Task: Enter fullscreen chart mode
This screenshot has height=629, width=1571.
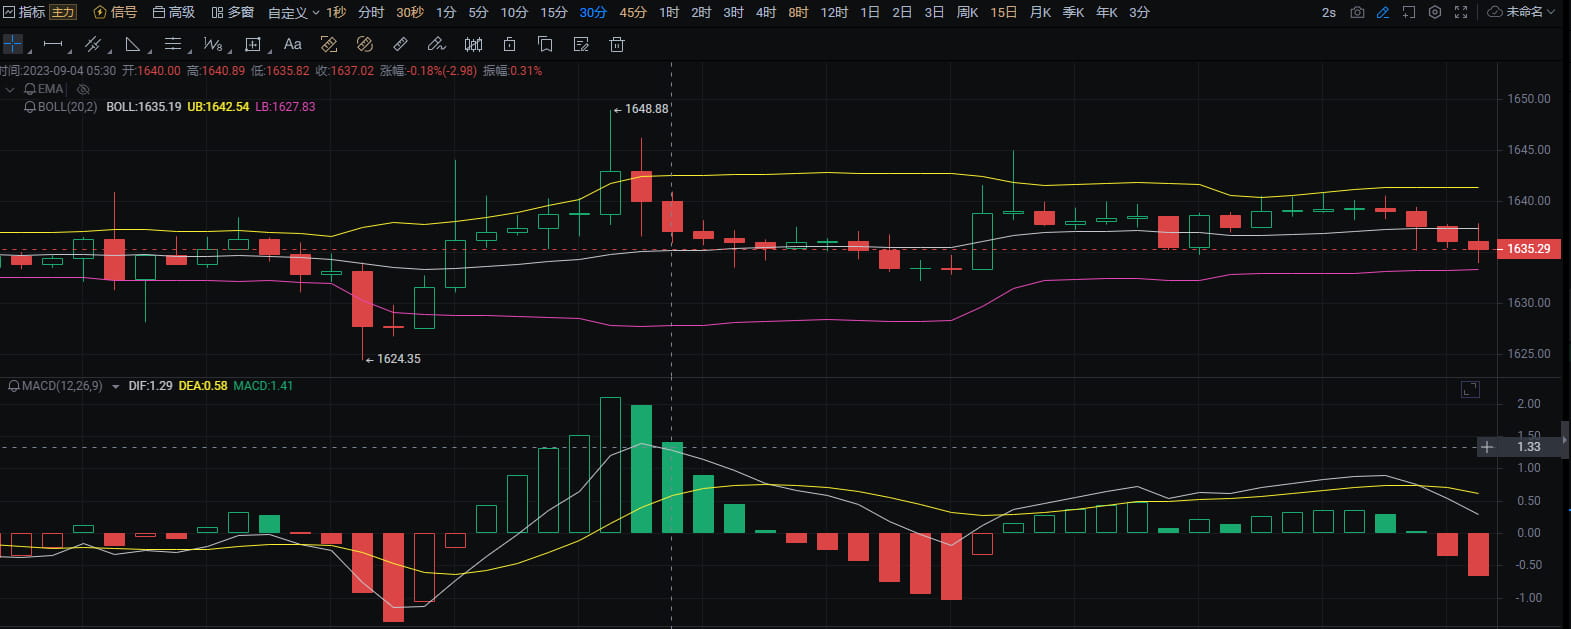Action: click(x=1461, y=12)
